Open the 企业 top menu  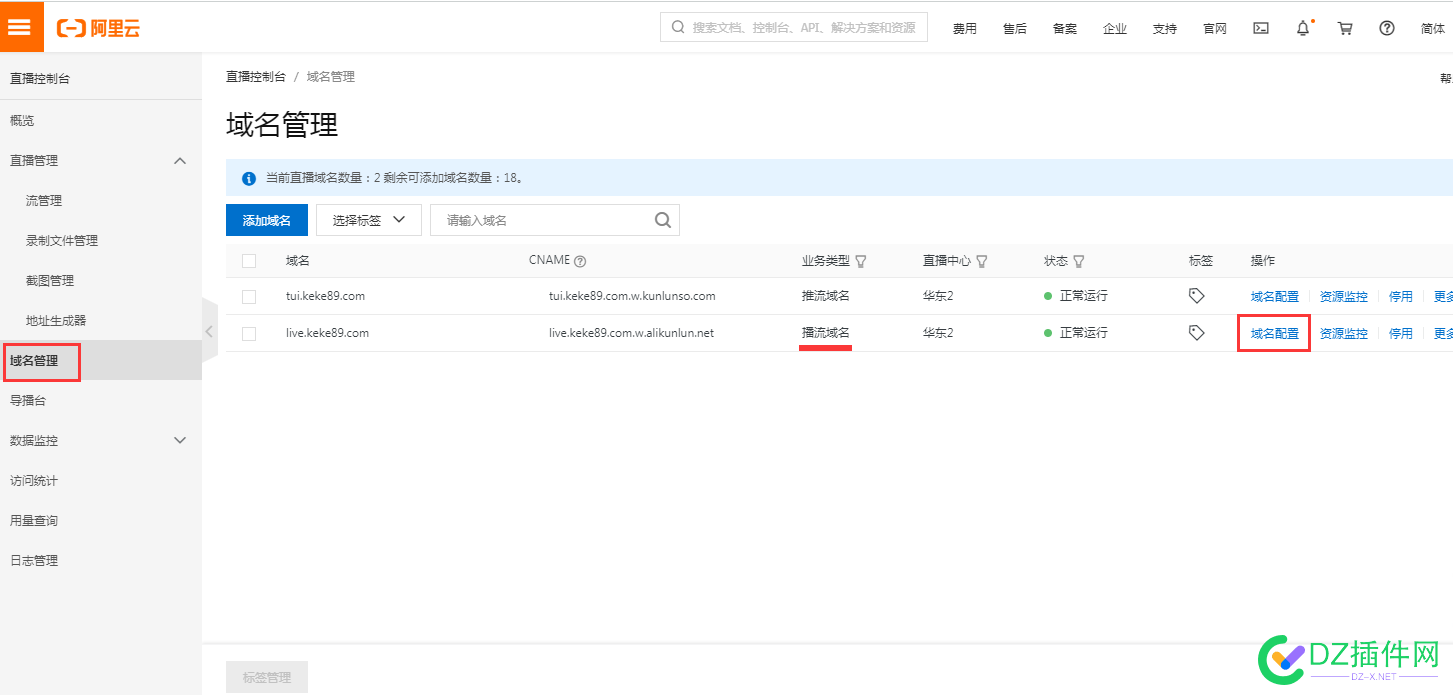1114,28
